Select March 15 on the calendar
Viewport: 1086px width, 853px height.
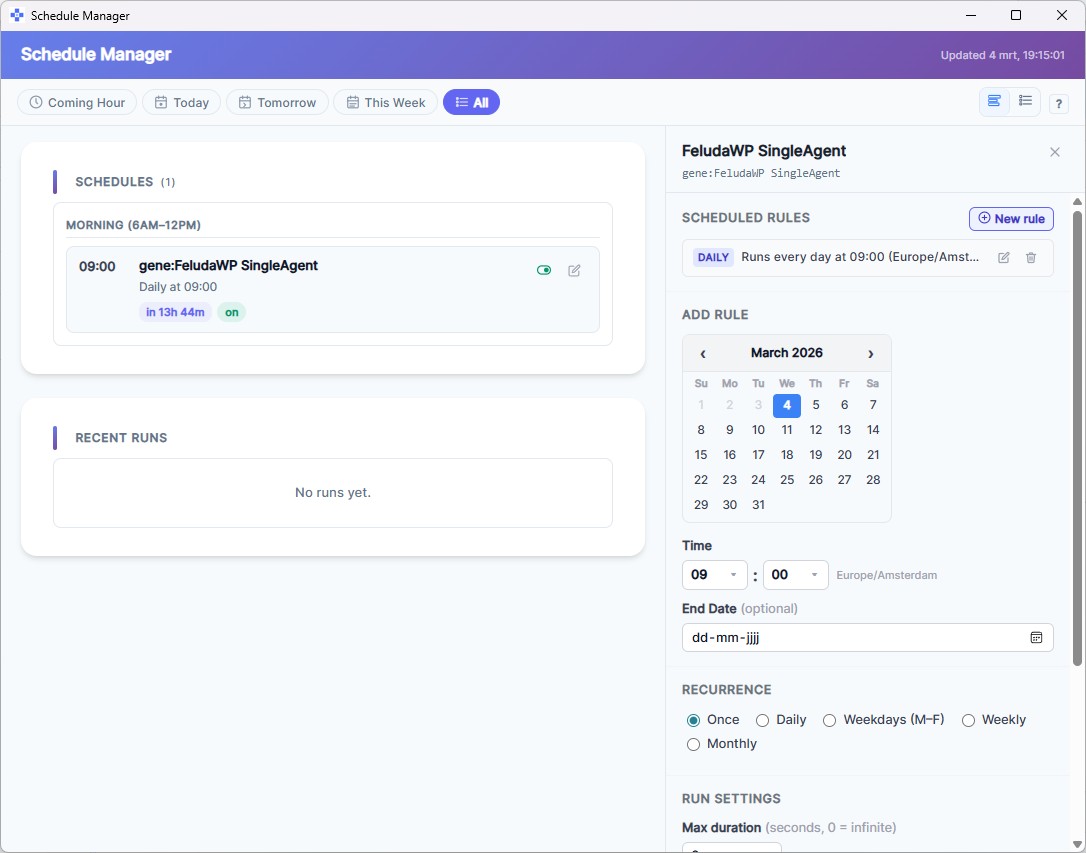[x=700, y=454]
